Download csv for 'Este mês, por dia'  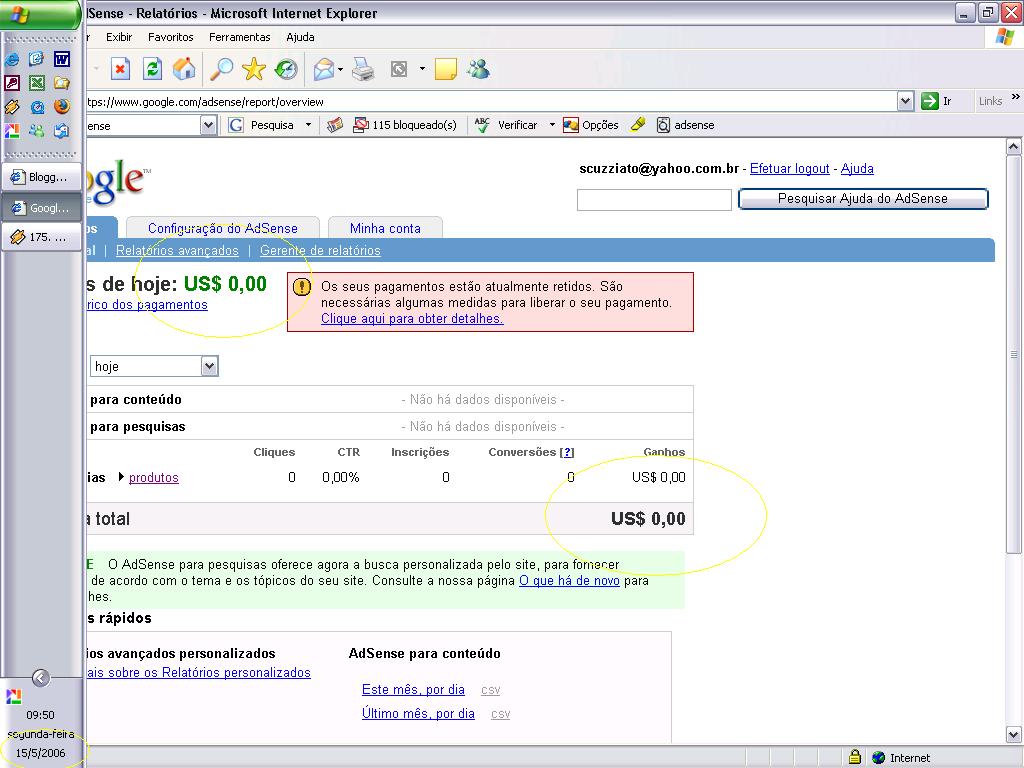coord(490,690)
